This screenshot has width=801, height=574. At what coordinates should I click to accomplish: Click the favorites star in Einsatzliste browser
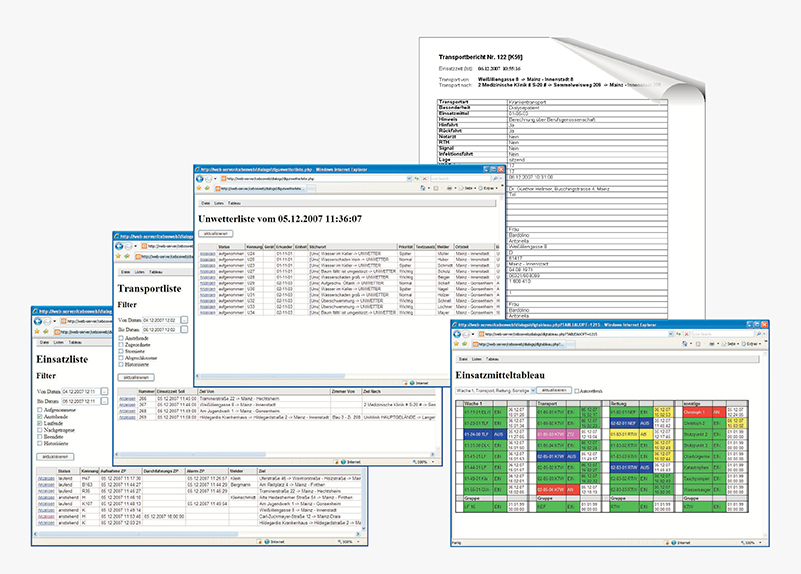click(x=38, y=333)
